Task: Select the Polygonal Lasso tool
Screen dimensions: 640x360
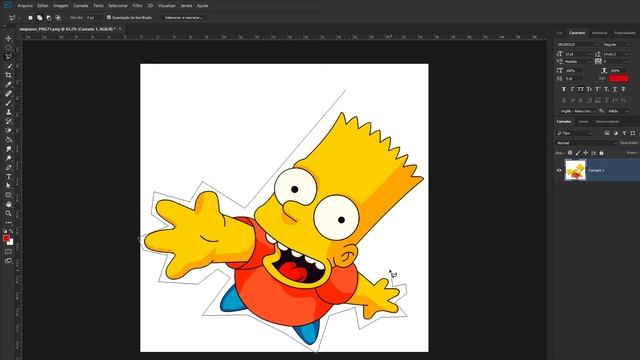Action: 8,57
